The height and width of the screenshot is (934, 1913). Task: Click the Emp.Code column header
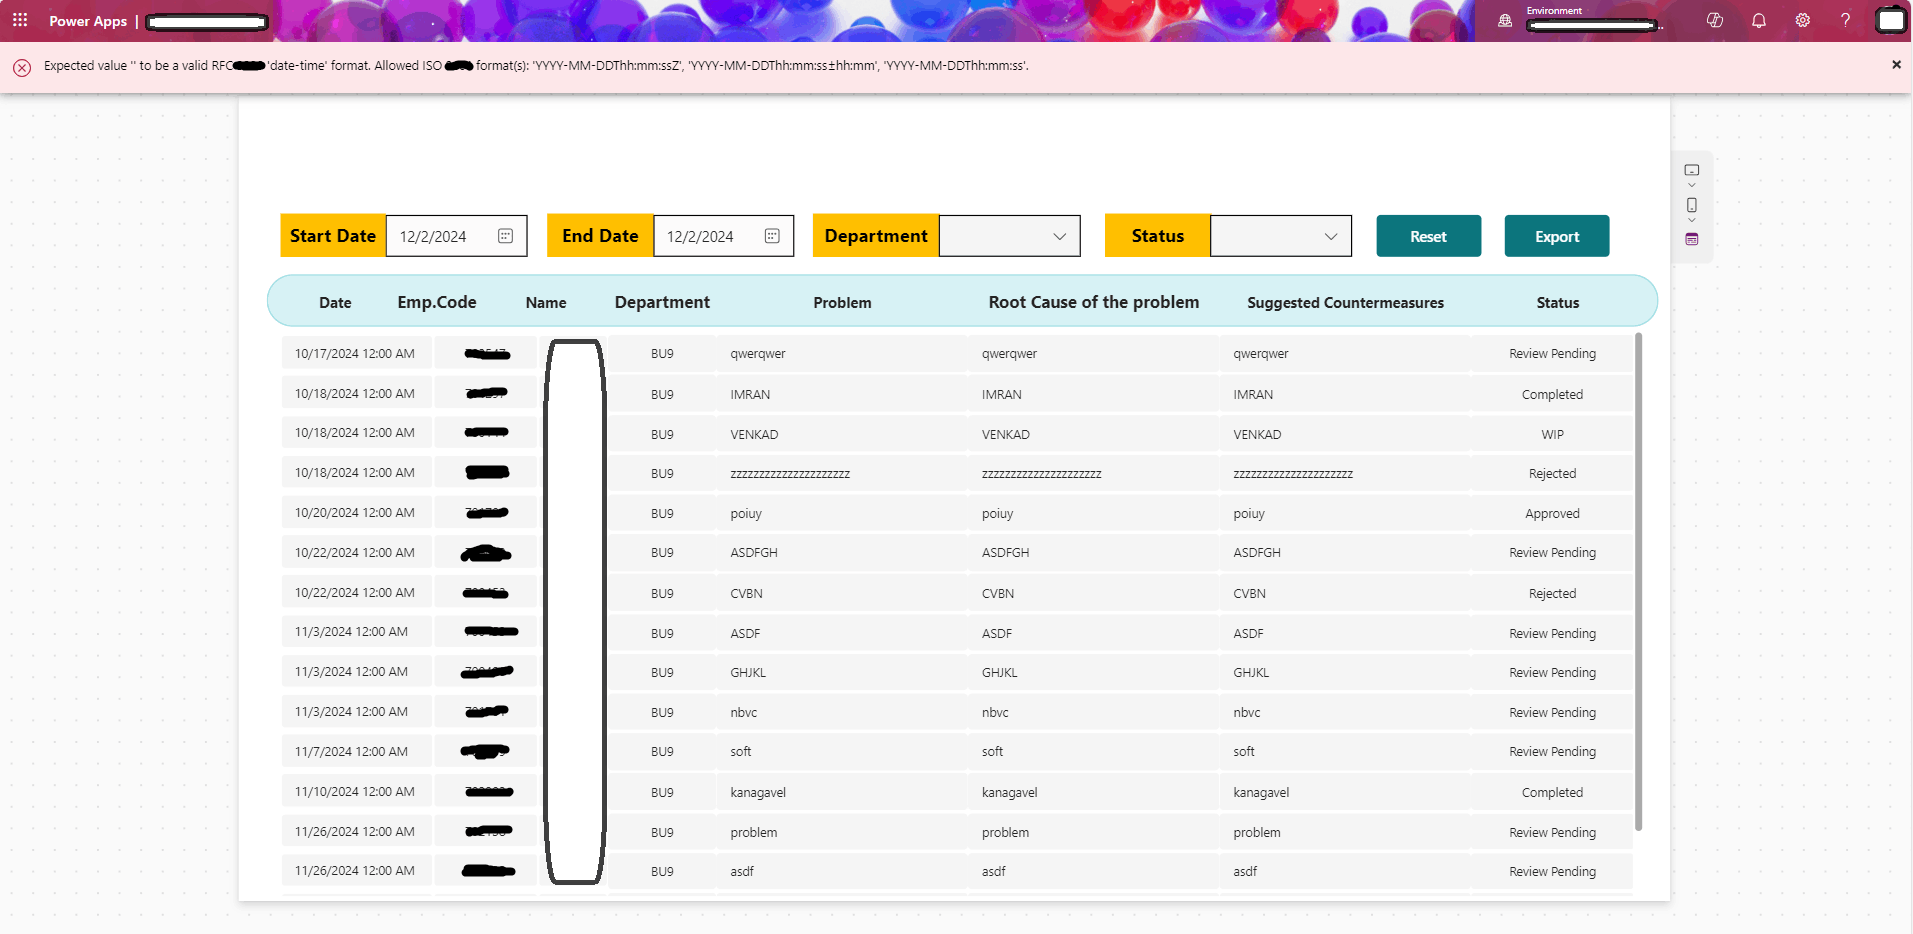(x=437, y=302)
